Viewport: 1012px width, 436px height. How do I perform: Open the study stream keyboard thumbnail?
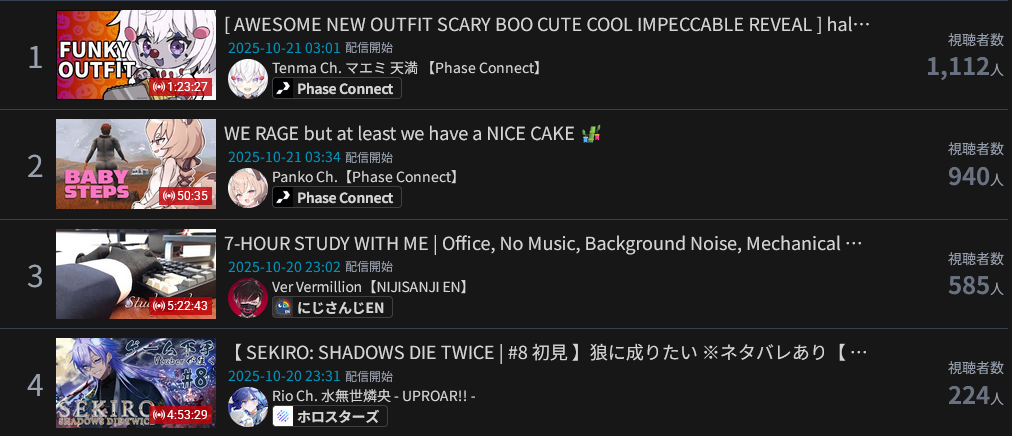tap(136, 273)
